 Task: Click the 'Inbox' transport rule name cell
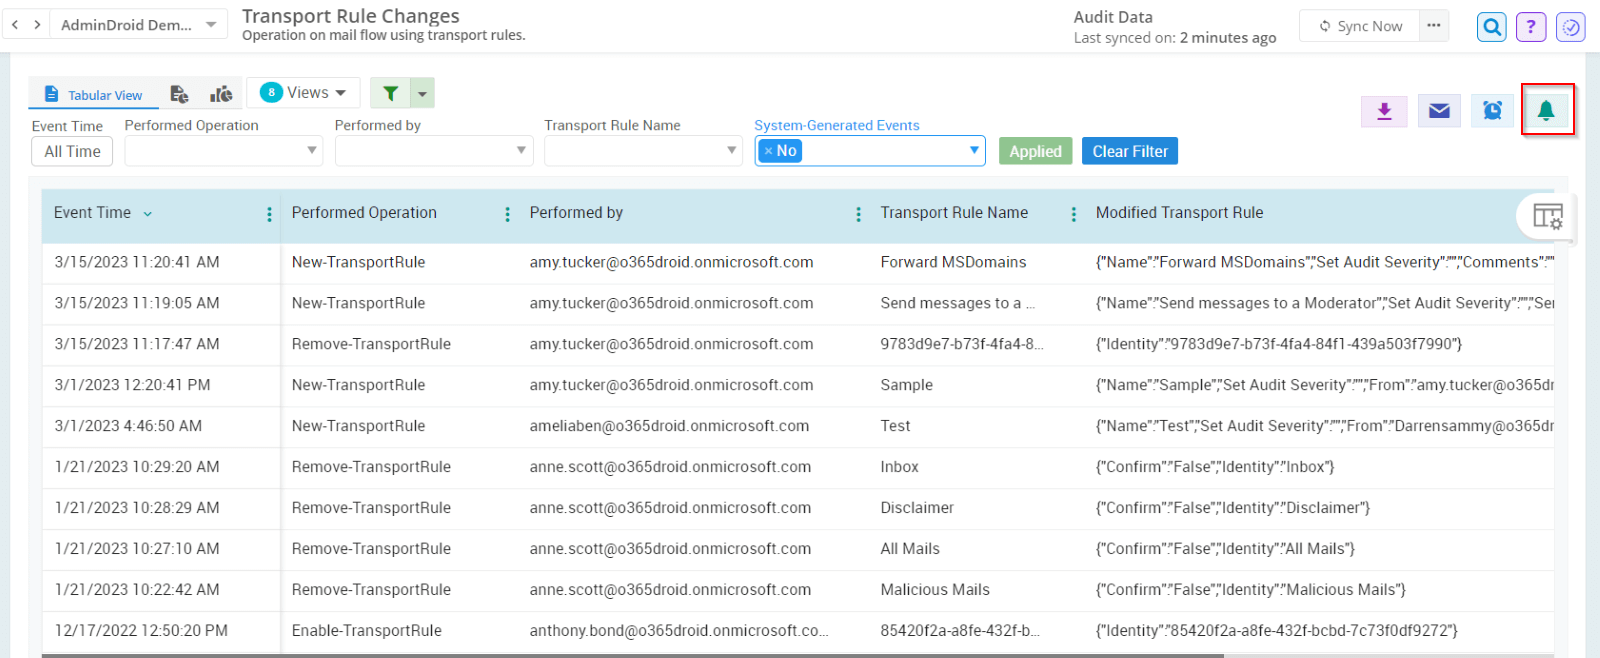[899, 467]
